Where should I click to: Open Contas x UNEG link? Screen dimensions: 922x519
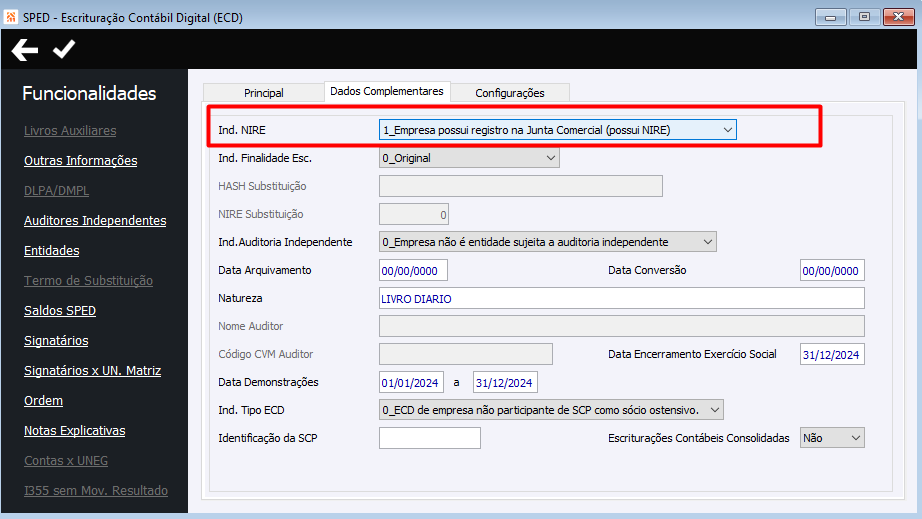[x=66, y=460]
